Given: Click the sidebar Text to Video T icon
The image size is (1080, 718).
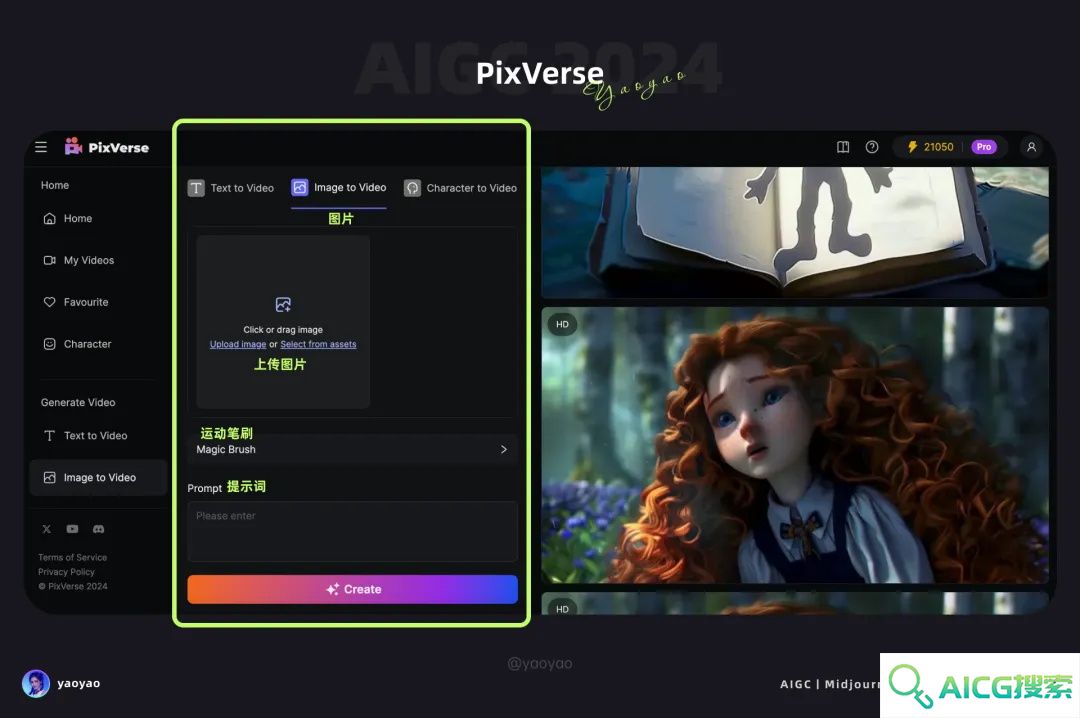Looking at the screenshot, I should [x=50, y=435].
